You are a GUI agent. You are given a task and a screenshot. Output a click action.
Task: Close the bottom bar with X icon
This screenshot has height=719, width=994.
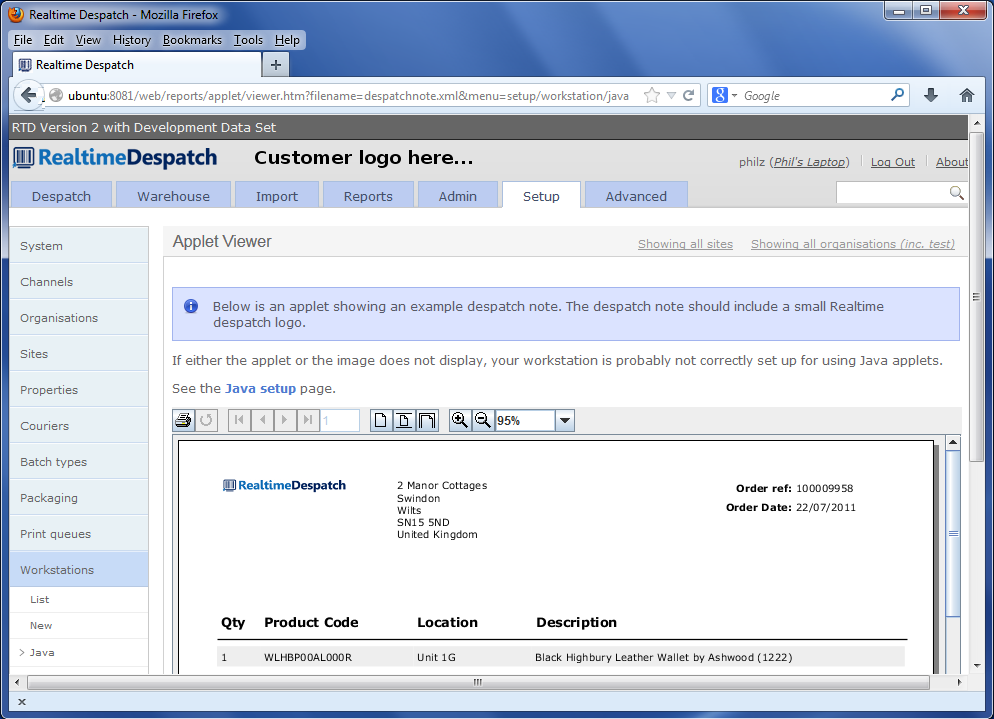(x=22, y=702)
